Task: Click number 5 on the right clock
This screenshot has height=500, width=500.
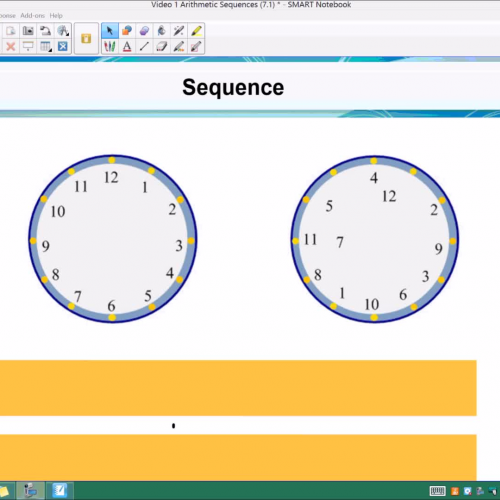Action: (329, 206)
